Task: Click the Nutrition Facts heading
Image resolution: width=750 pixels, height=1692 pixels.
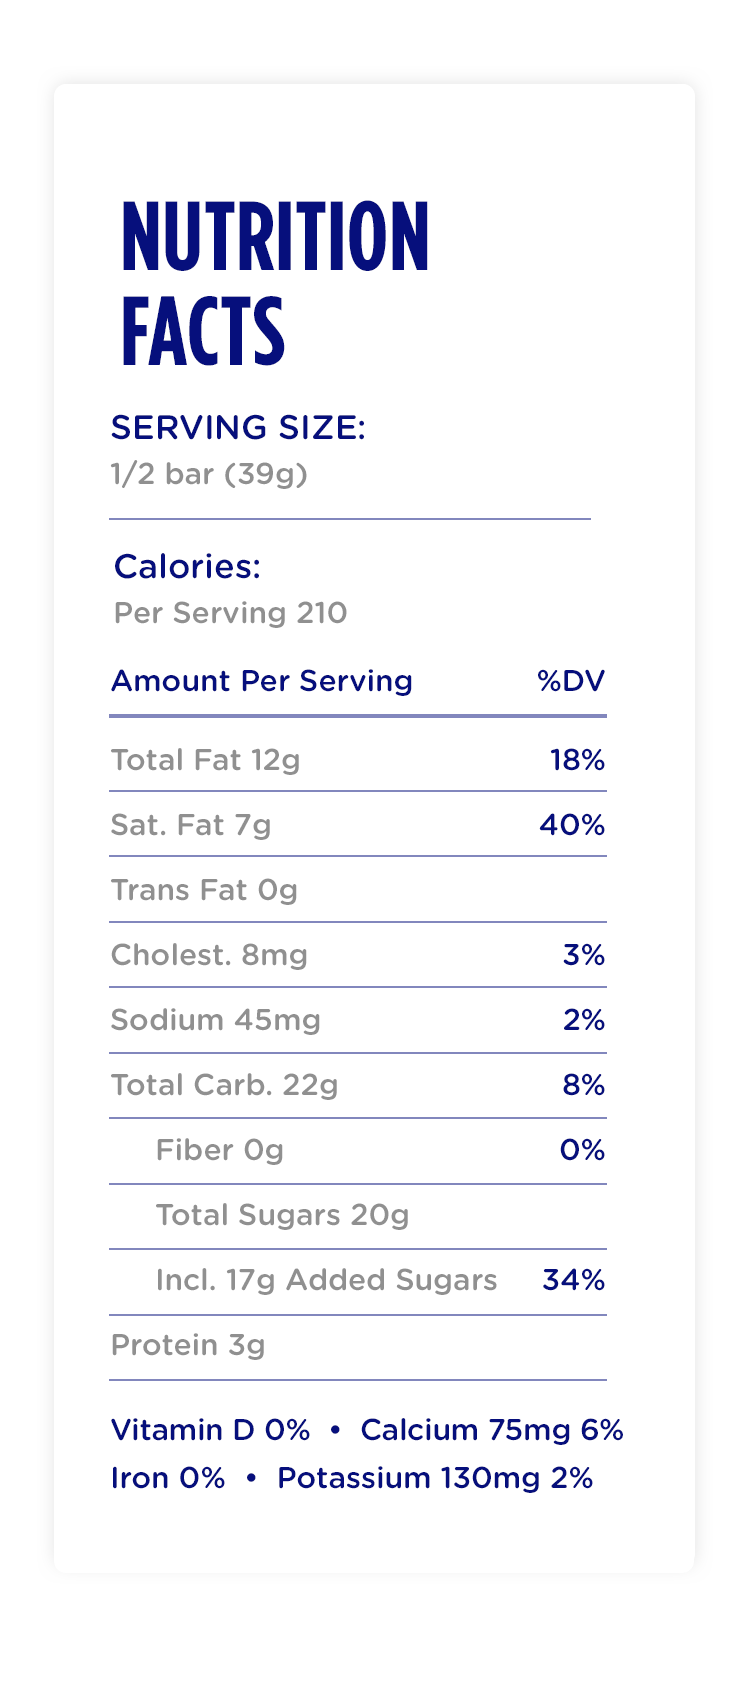Action: click(x=274, y=282)
